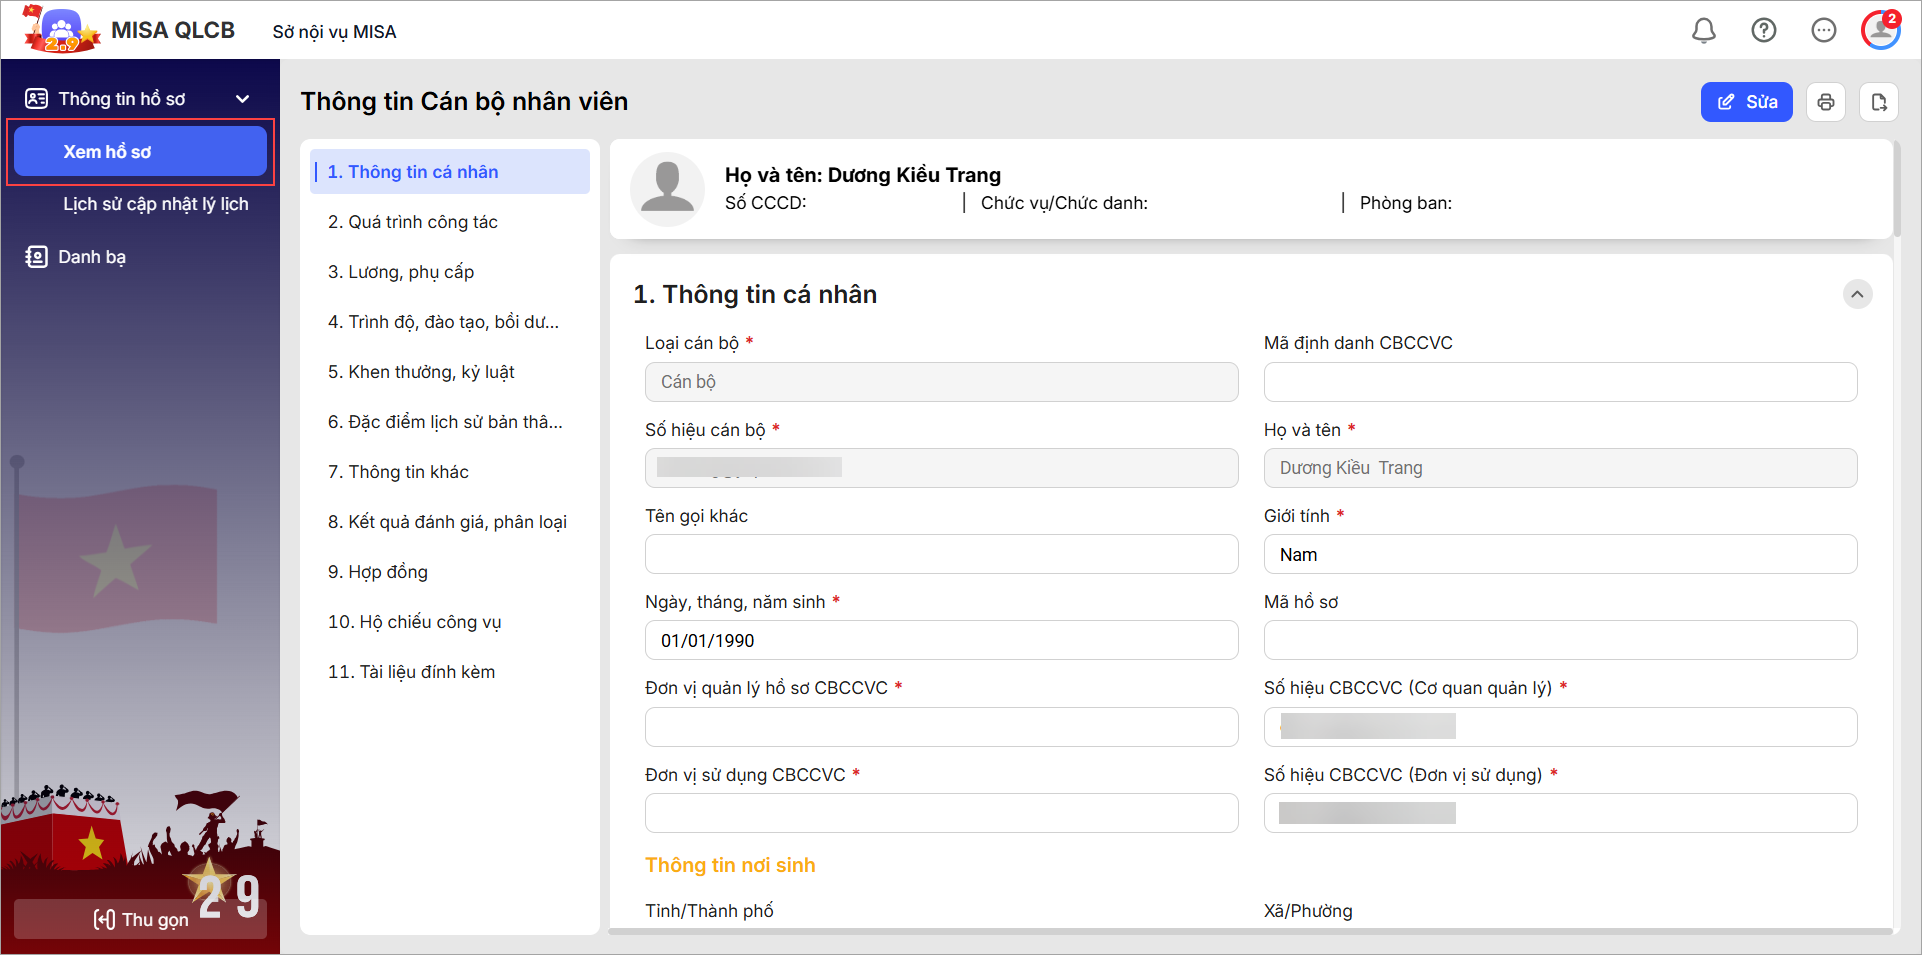Open the notifications bell

pyautogui.click(x=1703, y=31)
